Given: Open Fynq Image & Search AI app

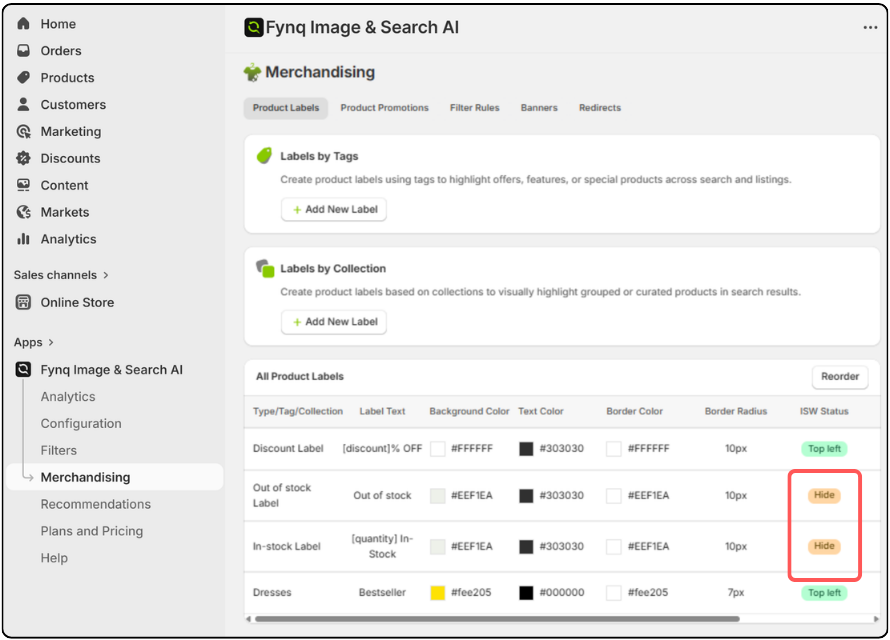Looking at the screenshot, I should tap(112, 370).
